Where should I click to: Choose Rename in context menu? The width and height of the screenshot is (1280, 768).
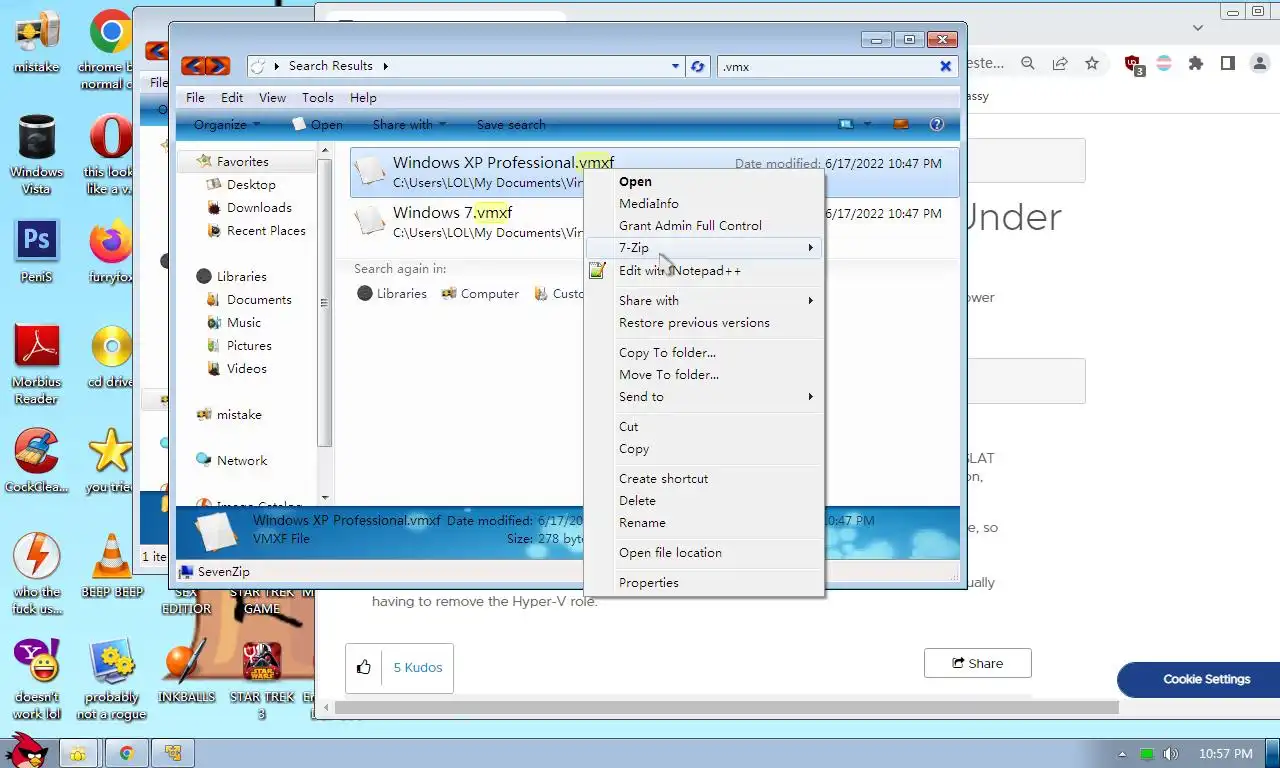[704, 523]
